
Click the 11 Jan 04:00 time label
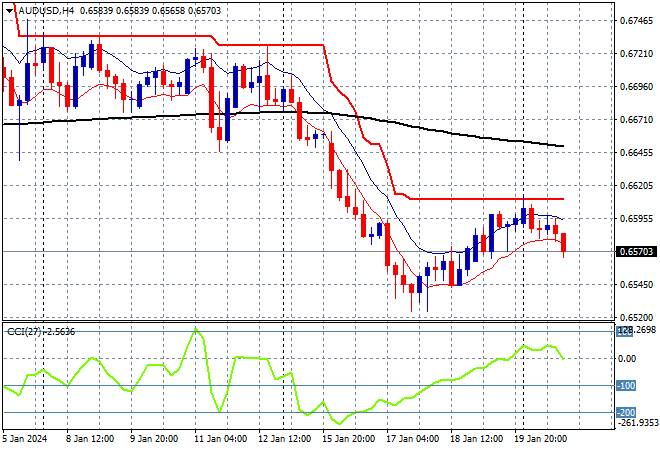[220, 439]
